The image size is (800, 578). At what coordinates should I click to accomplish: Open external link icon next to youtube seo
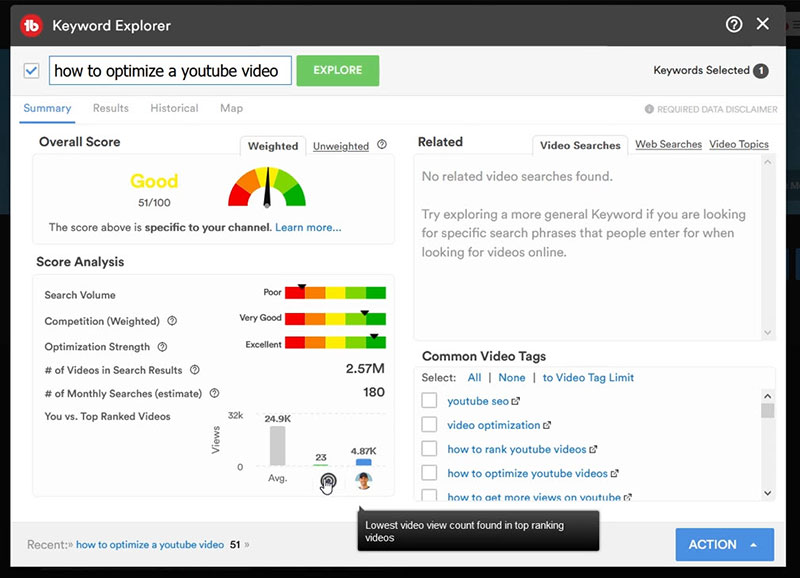(516, 402)
